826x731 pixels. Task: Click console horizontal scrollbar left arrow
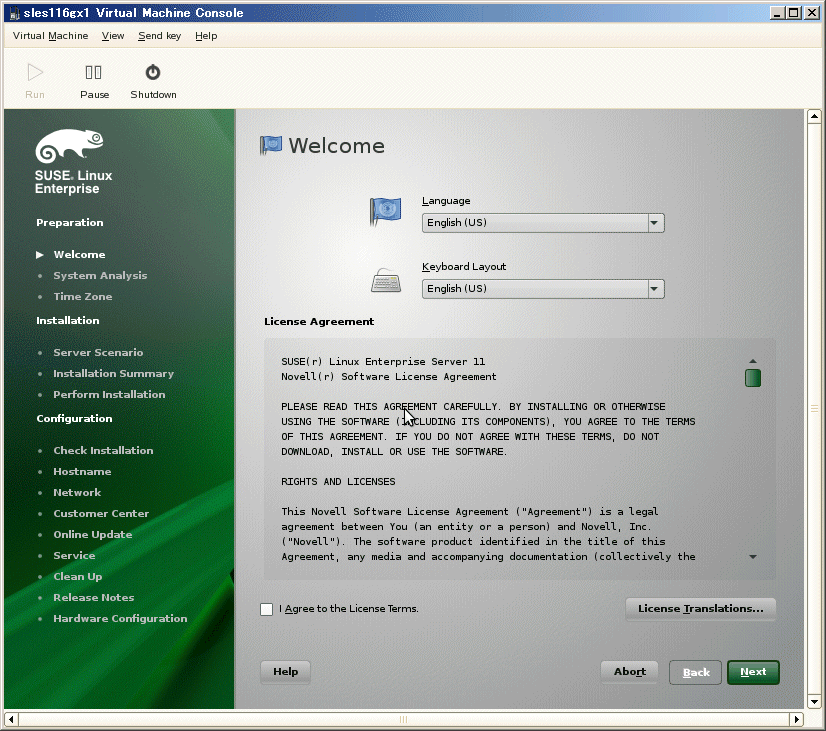pos(12,719)
